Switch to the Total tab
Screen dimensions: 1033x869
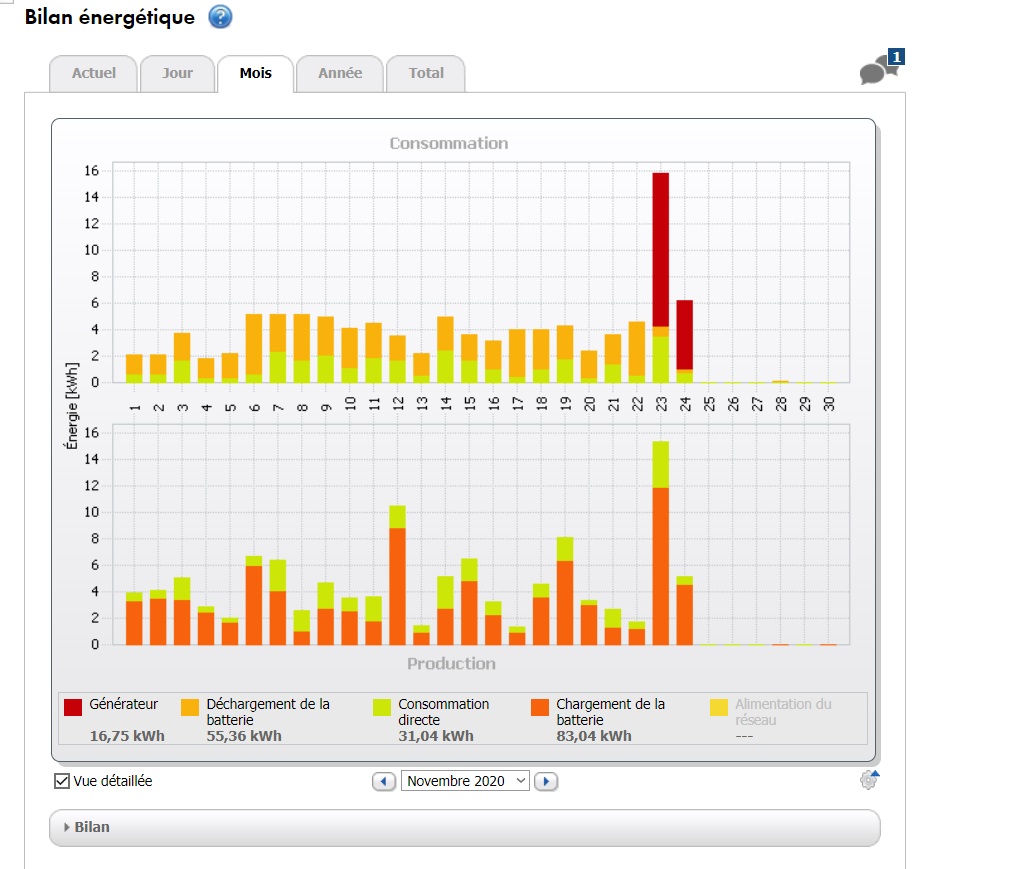(426, 73)
